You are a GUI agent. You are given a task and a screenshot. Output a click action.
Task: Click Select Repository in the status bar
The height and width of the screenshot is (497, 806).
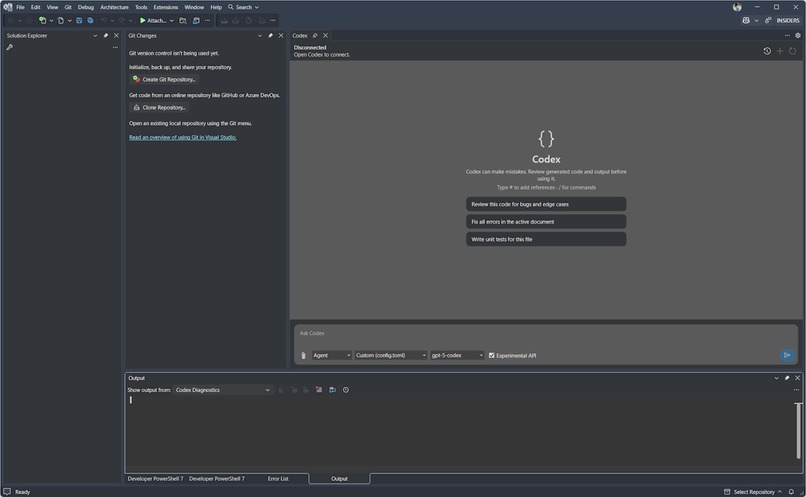click(753, 492)
